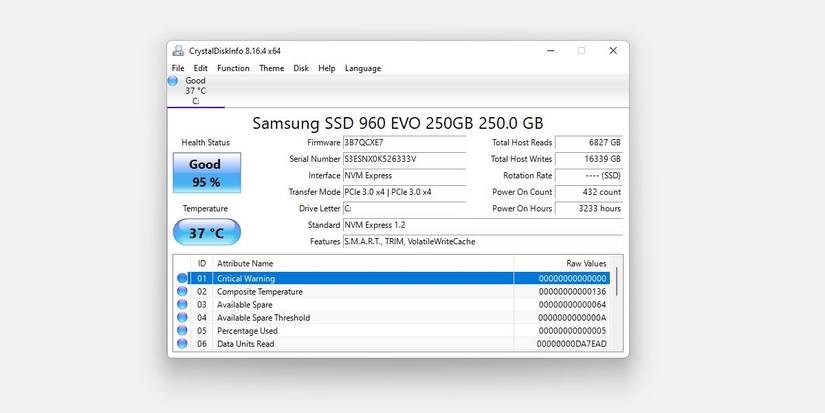The image size is (825, 413).
Task: Click raw value 00000000000005
Action: point(572,331)
